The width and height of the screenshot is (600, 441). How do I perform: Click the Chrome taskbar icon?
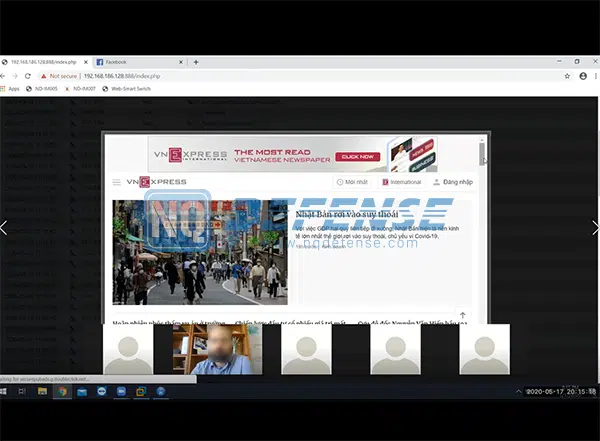point(62,391)
